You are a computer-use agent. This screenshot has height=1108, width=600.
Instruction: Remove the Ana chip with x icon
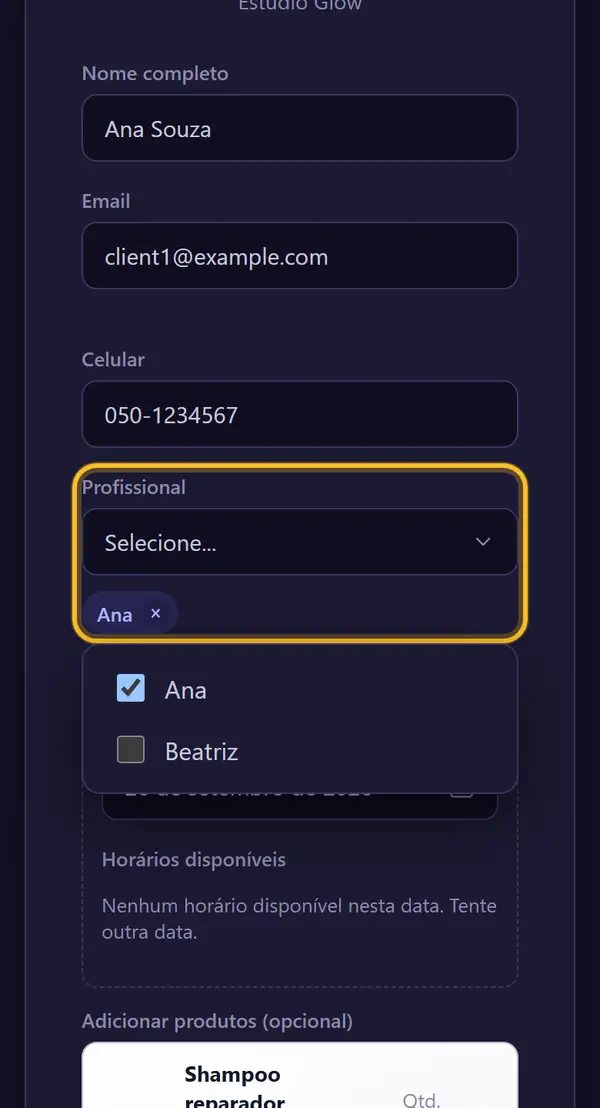coord(155,613)
